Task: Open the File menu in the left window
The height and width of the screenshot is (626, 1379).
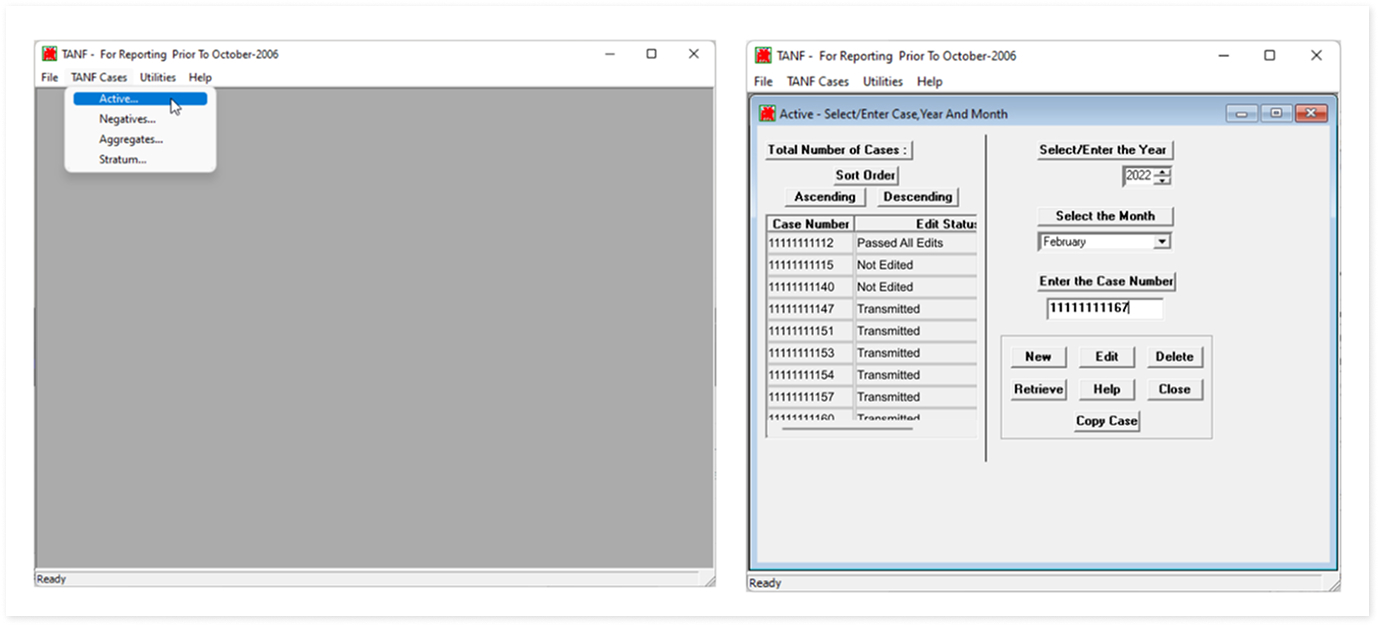Action: coord(50,77)
